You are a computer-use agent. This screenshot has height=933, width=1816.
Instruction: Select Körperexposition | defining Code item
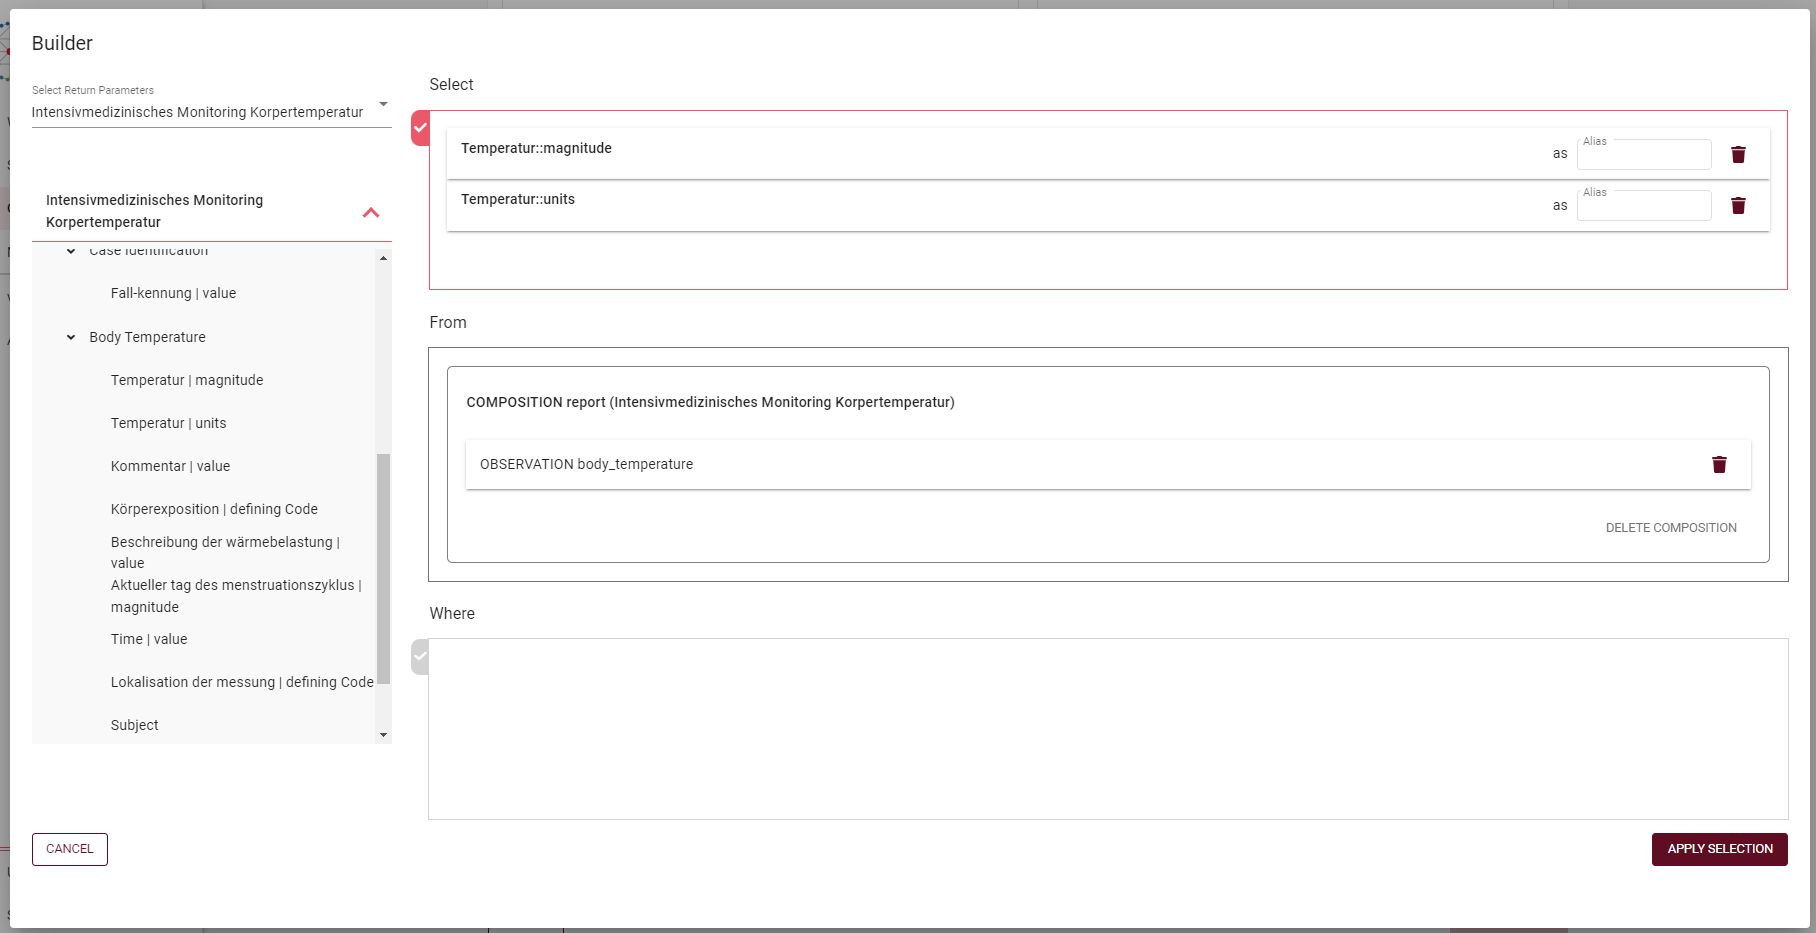click(x=214, y=509)
